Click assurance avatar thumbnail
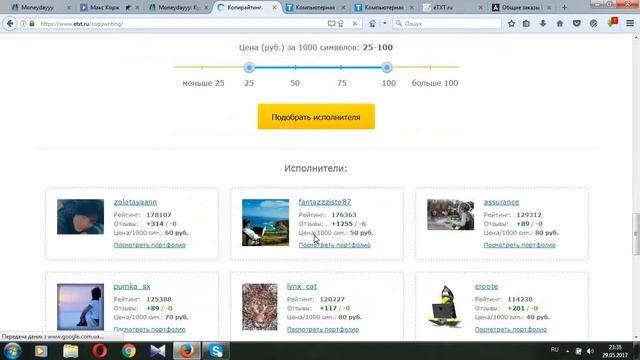Viewport: 640px width, 360px height. (x=451, y=215)
